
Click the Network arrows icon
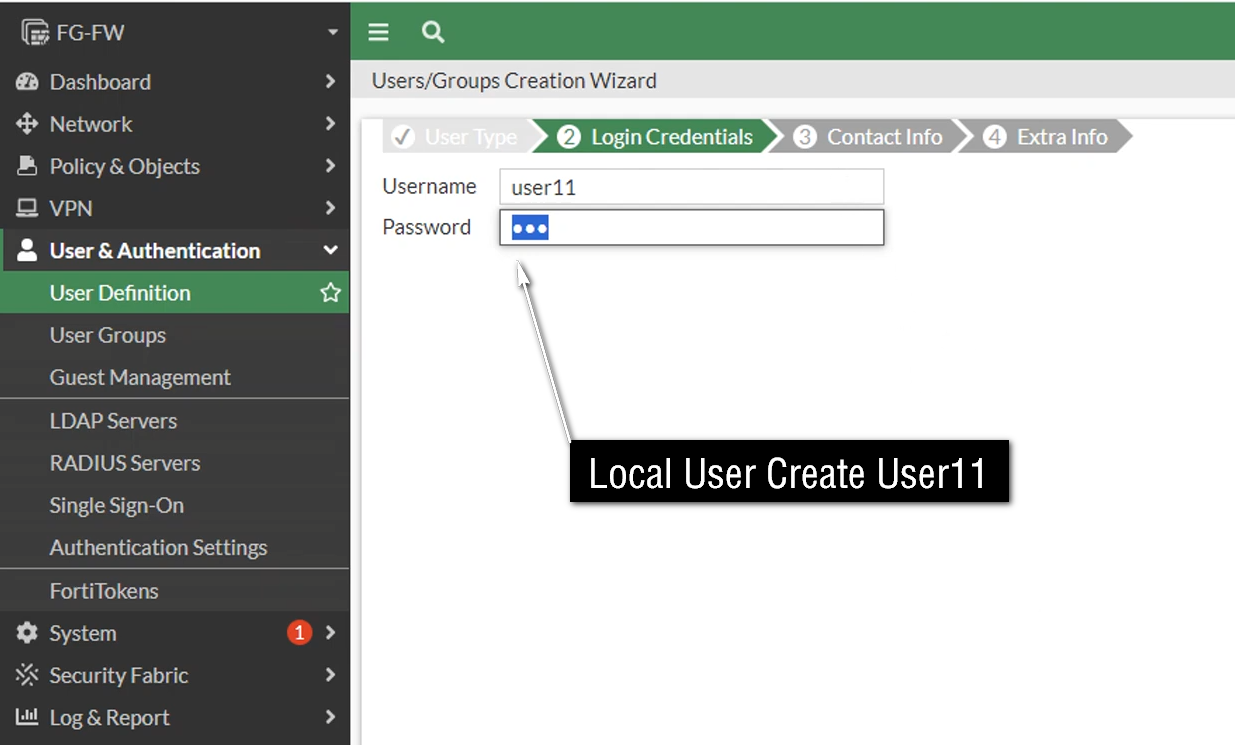(x=27, y=124)
